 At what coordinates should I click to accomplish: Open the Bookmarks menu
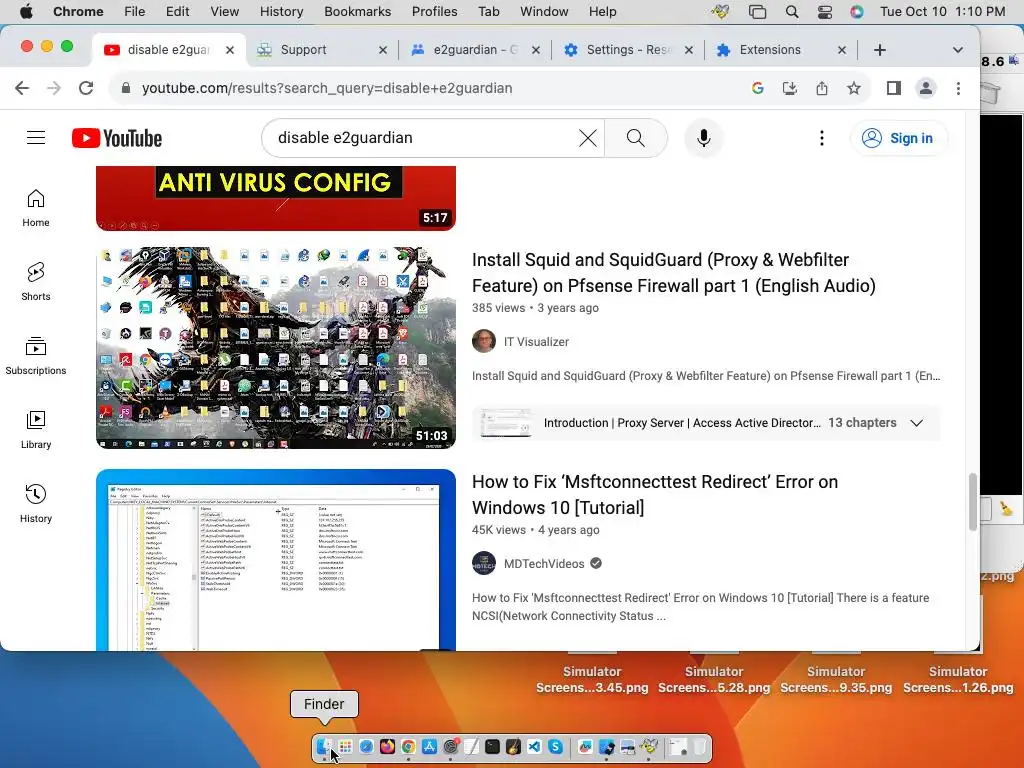(357, 12)
